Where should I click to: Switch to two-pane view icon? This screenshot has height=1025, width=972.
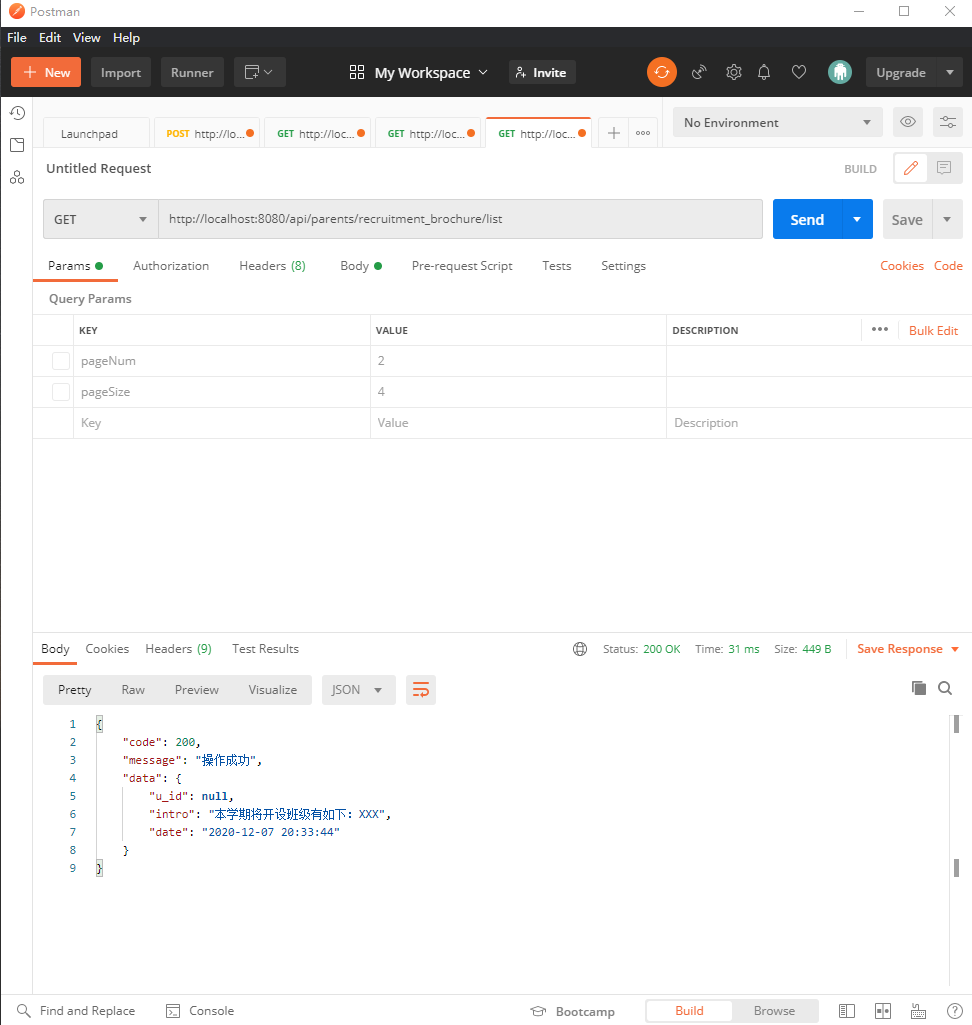pos(882,1011)
